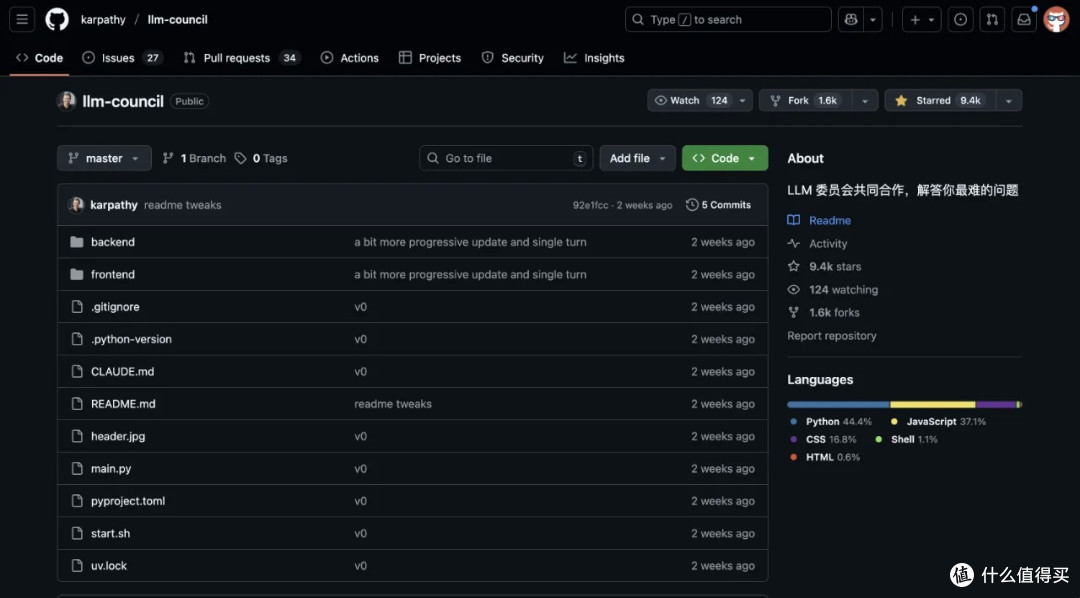View the 124 watching link
Viewport: 1080px width, 598px height.
click(833, 289)
